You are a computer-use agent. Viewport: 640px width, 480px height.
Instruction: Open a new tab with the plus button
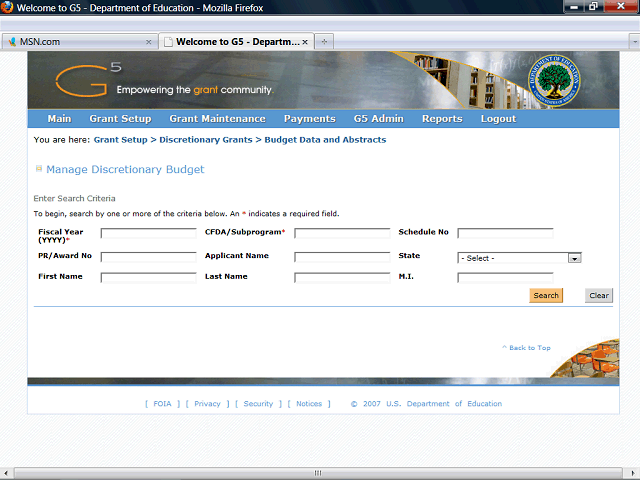pyautogui.click(x=324, y=42)
